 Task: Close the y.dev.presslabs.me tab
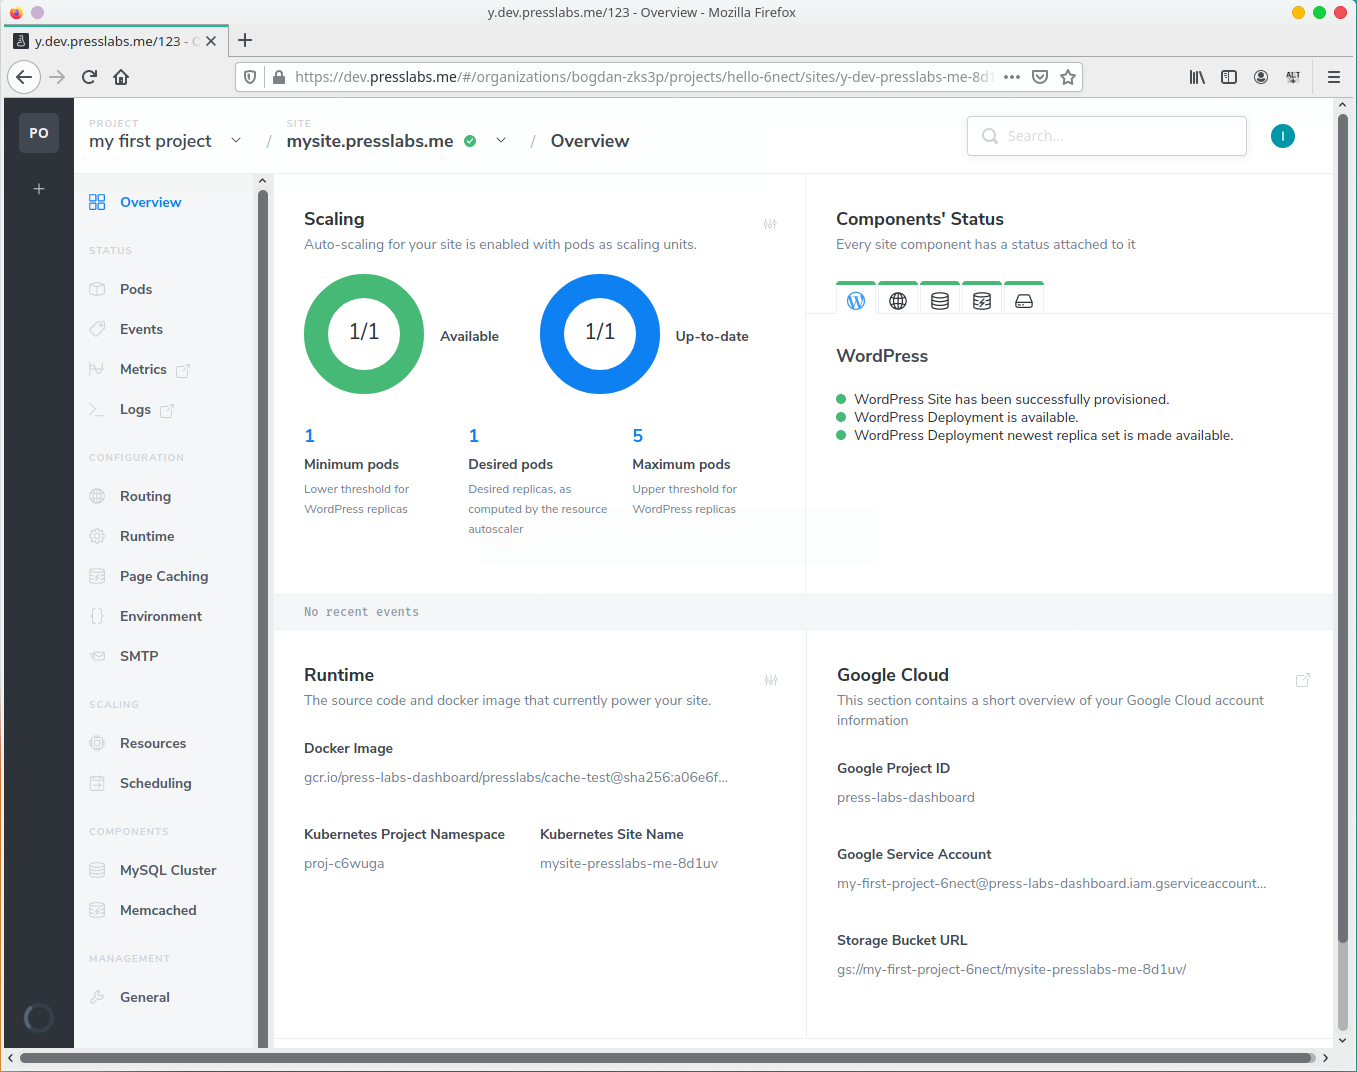coord(211,41)
